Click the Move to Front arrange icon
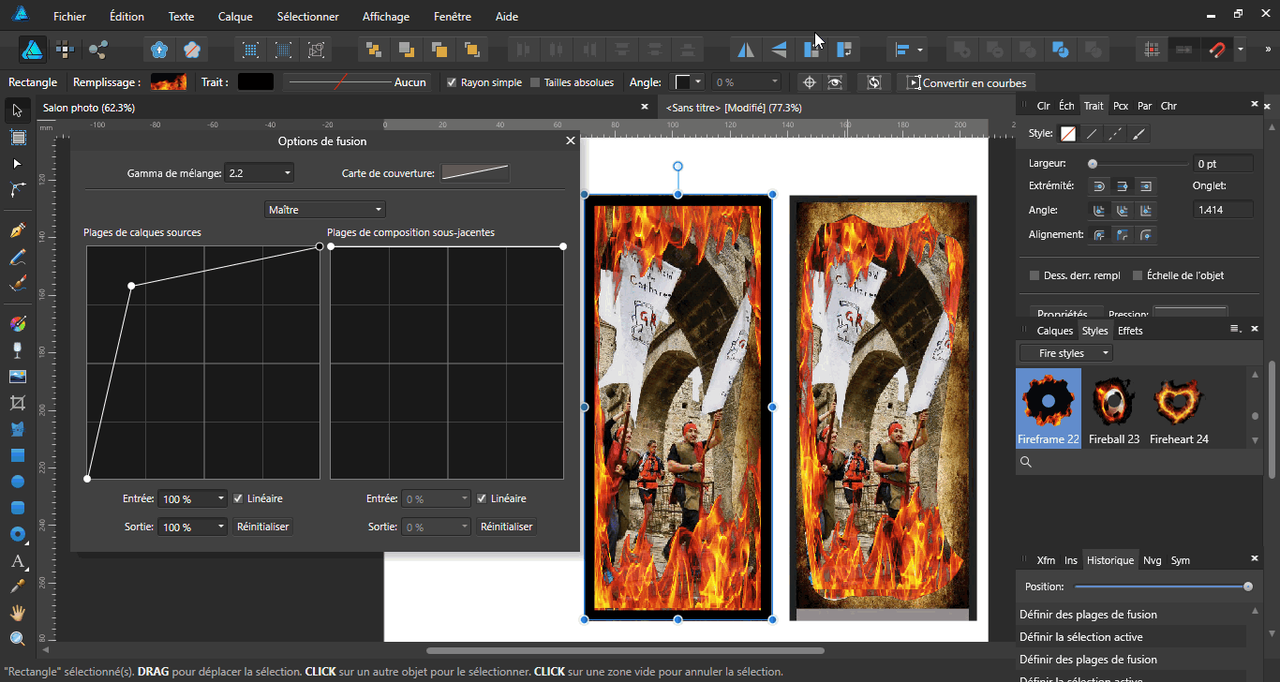The width and height of the screenshot is (1280, 682). (471, 49)
